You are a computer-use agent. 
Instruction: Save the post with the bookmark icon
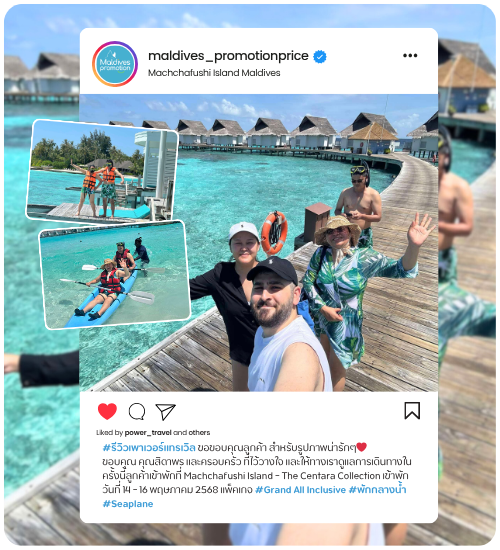pos(412,410)
